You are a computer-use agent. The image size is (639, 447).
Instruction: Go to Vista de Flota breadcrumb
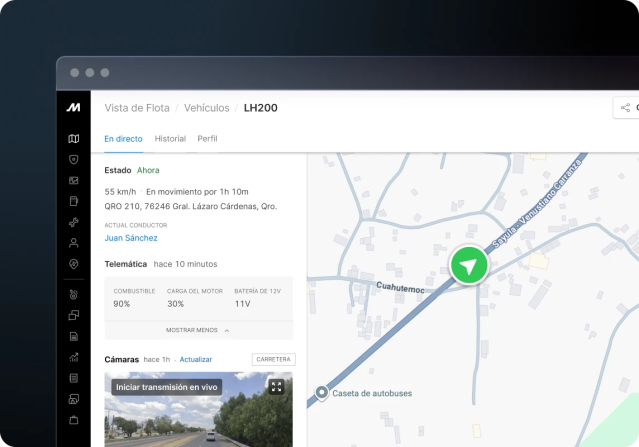point(136,108)
